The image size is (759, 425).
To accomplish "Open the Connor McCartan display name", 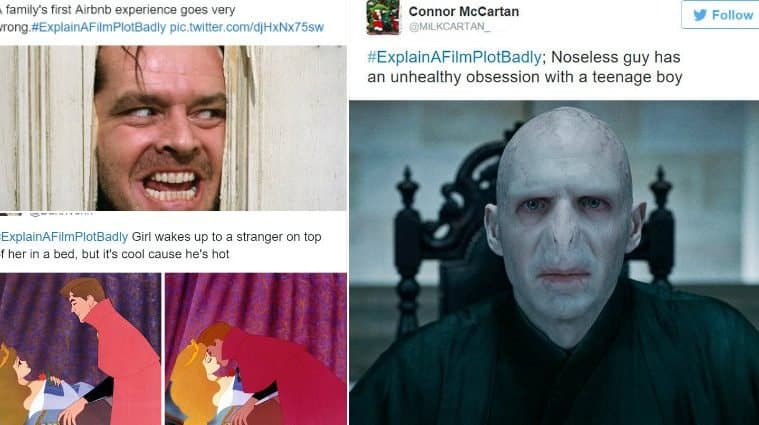I will (x=463, y=11).
